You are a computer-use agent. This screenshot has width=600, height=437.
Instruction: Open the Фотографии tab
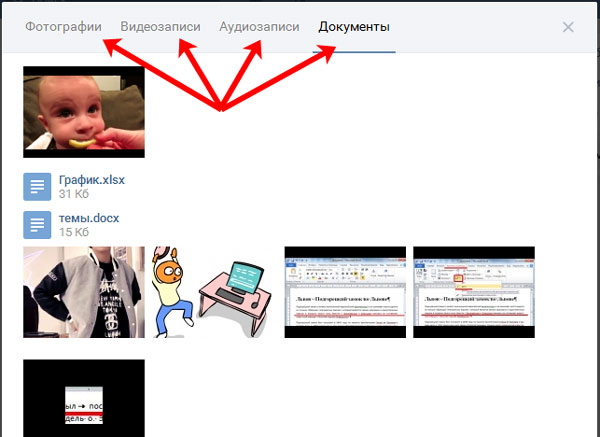(63, 27)
